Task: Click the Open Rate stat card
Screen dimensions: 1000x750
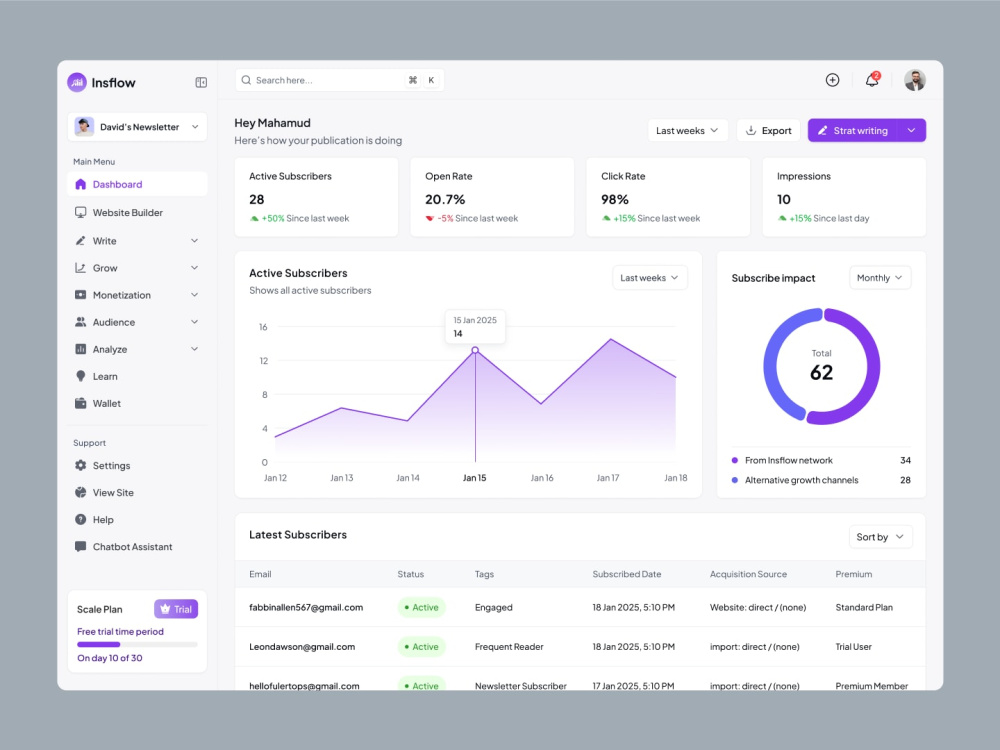Action: 492,197
